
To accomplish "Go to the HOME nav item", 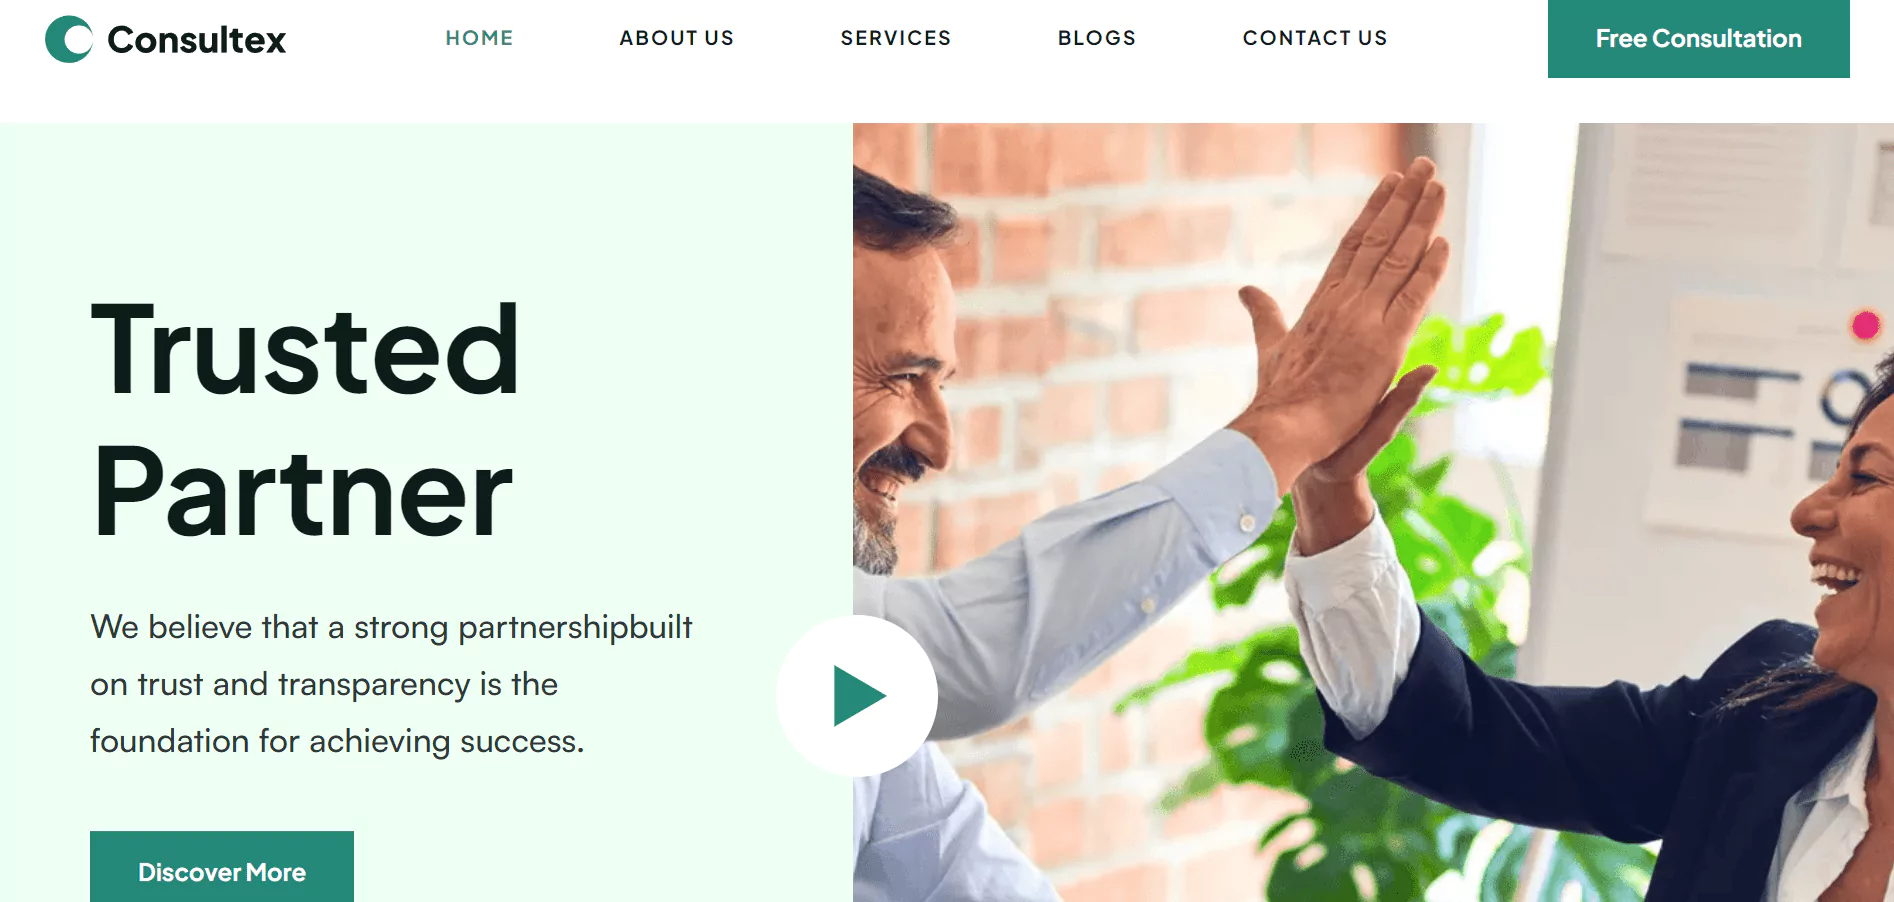I will (x=479, y=38).
